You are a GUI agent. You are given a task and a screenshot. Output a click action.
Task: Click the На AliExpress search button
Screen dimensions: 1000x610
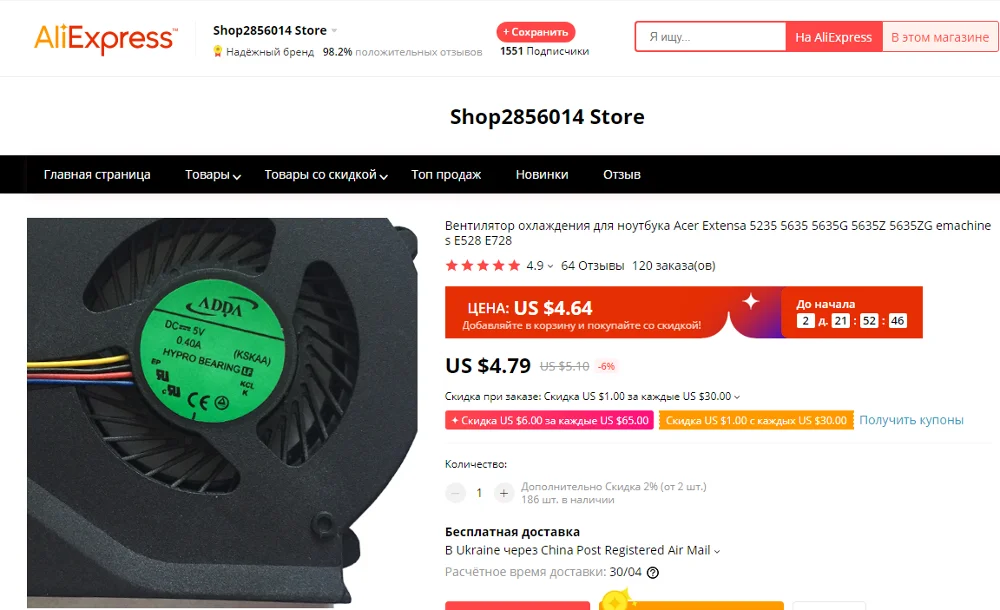pos(833,37)
